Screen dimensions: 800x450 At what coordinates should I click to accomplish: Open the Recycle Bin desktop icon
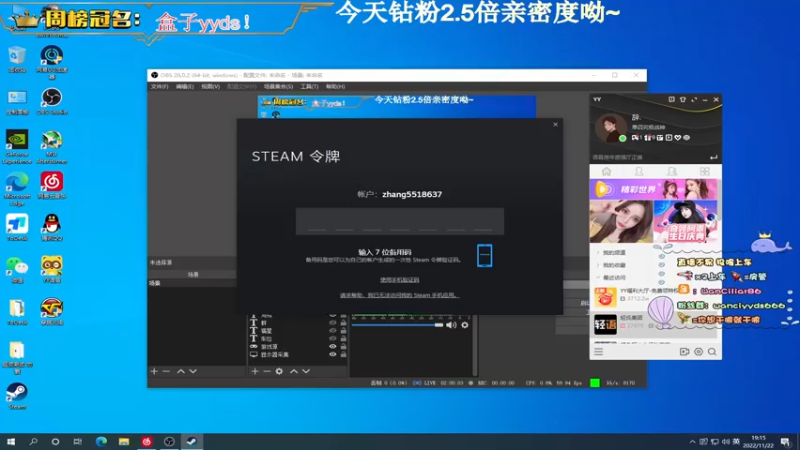pos(17,59)
